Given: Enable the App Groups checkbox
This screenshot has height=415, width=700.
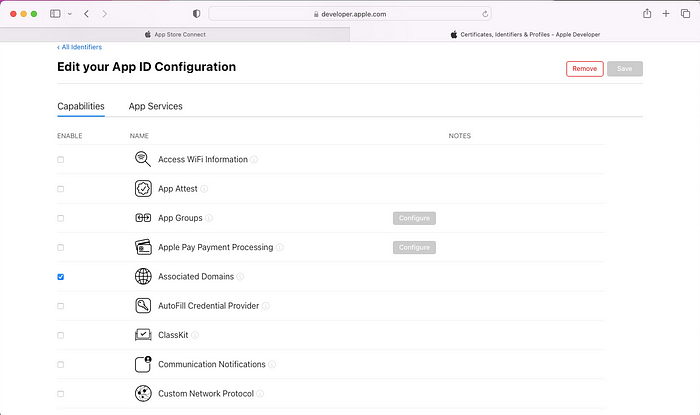Looking at the screenshot, I should coord(61,218).
